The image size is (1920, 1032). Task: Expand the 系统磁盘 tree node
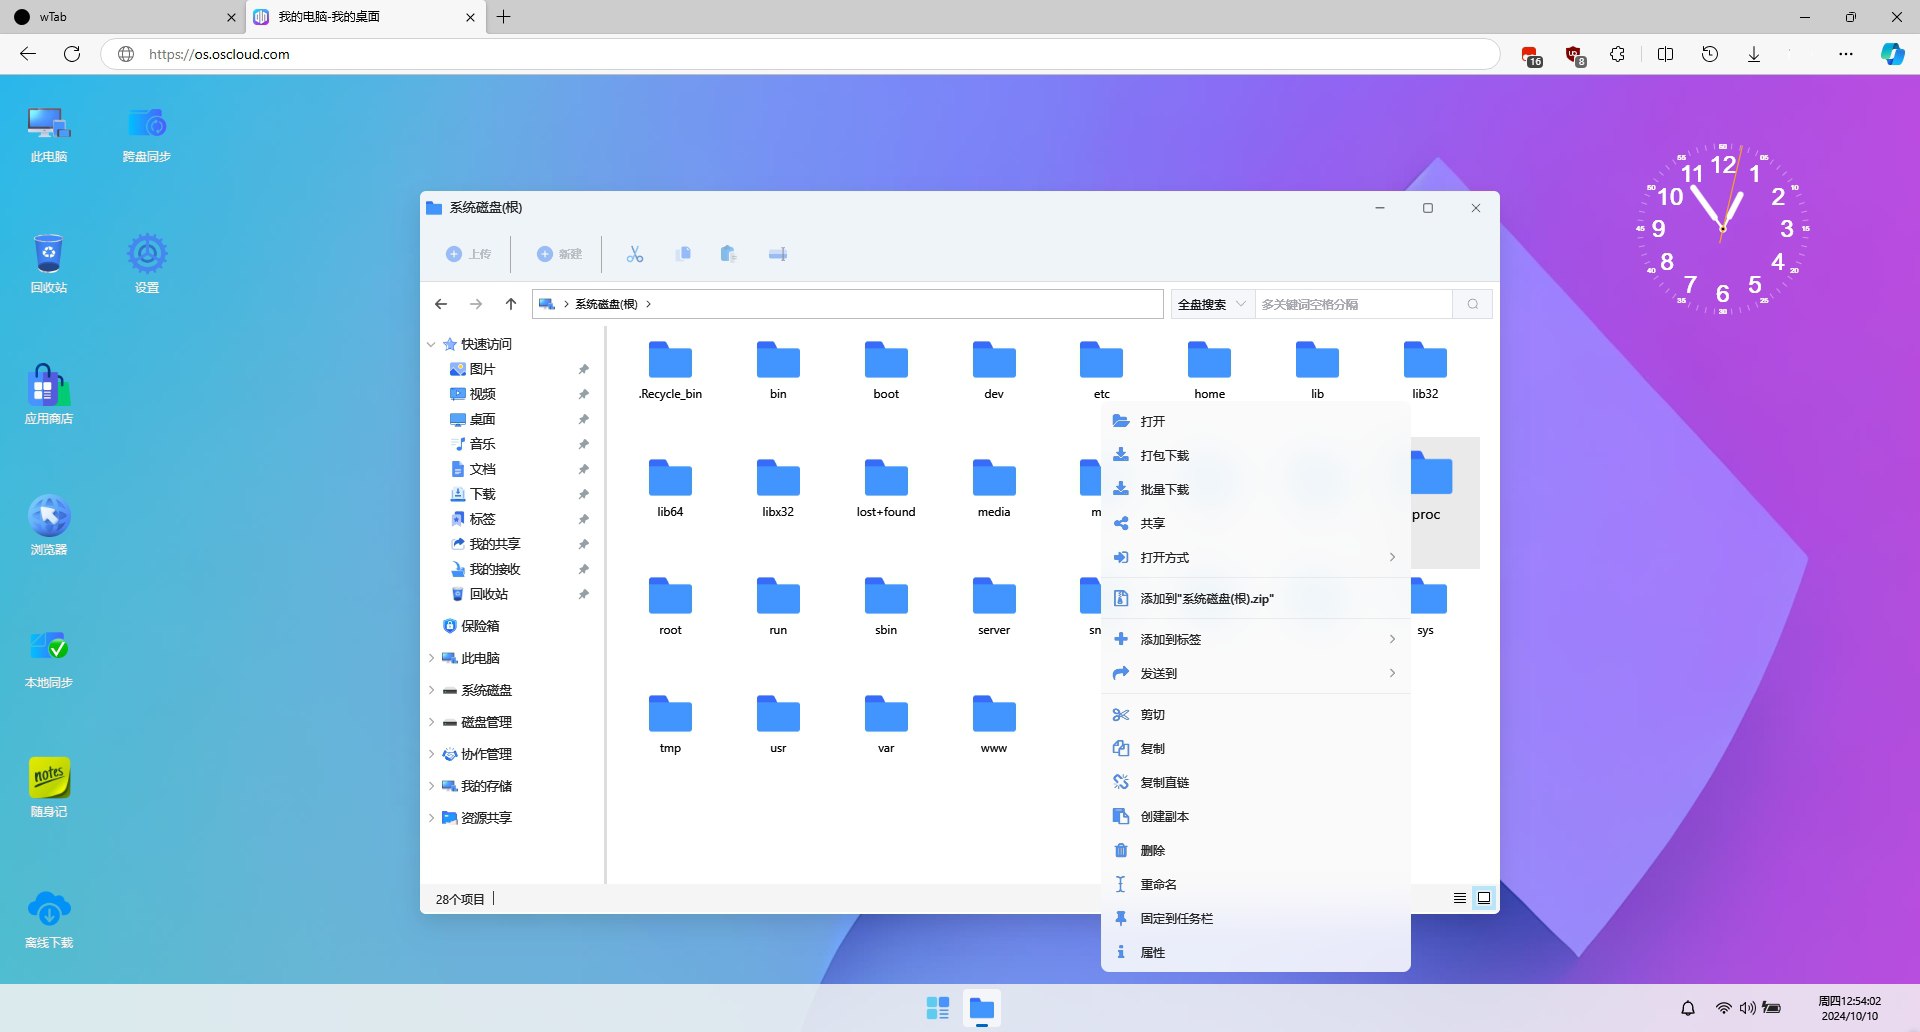click(431, 690)
